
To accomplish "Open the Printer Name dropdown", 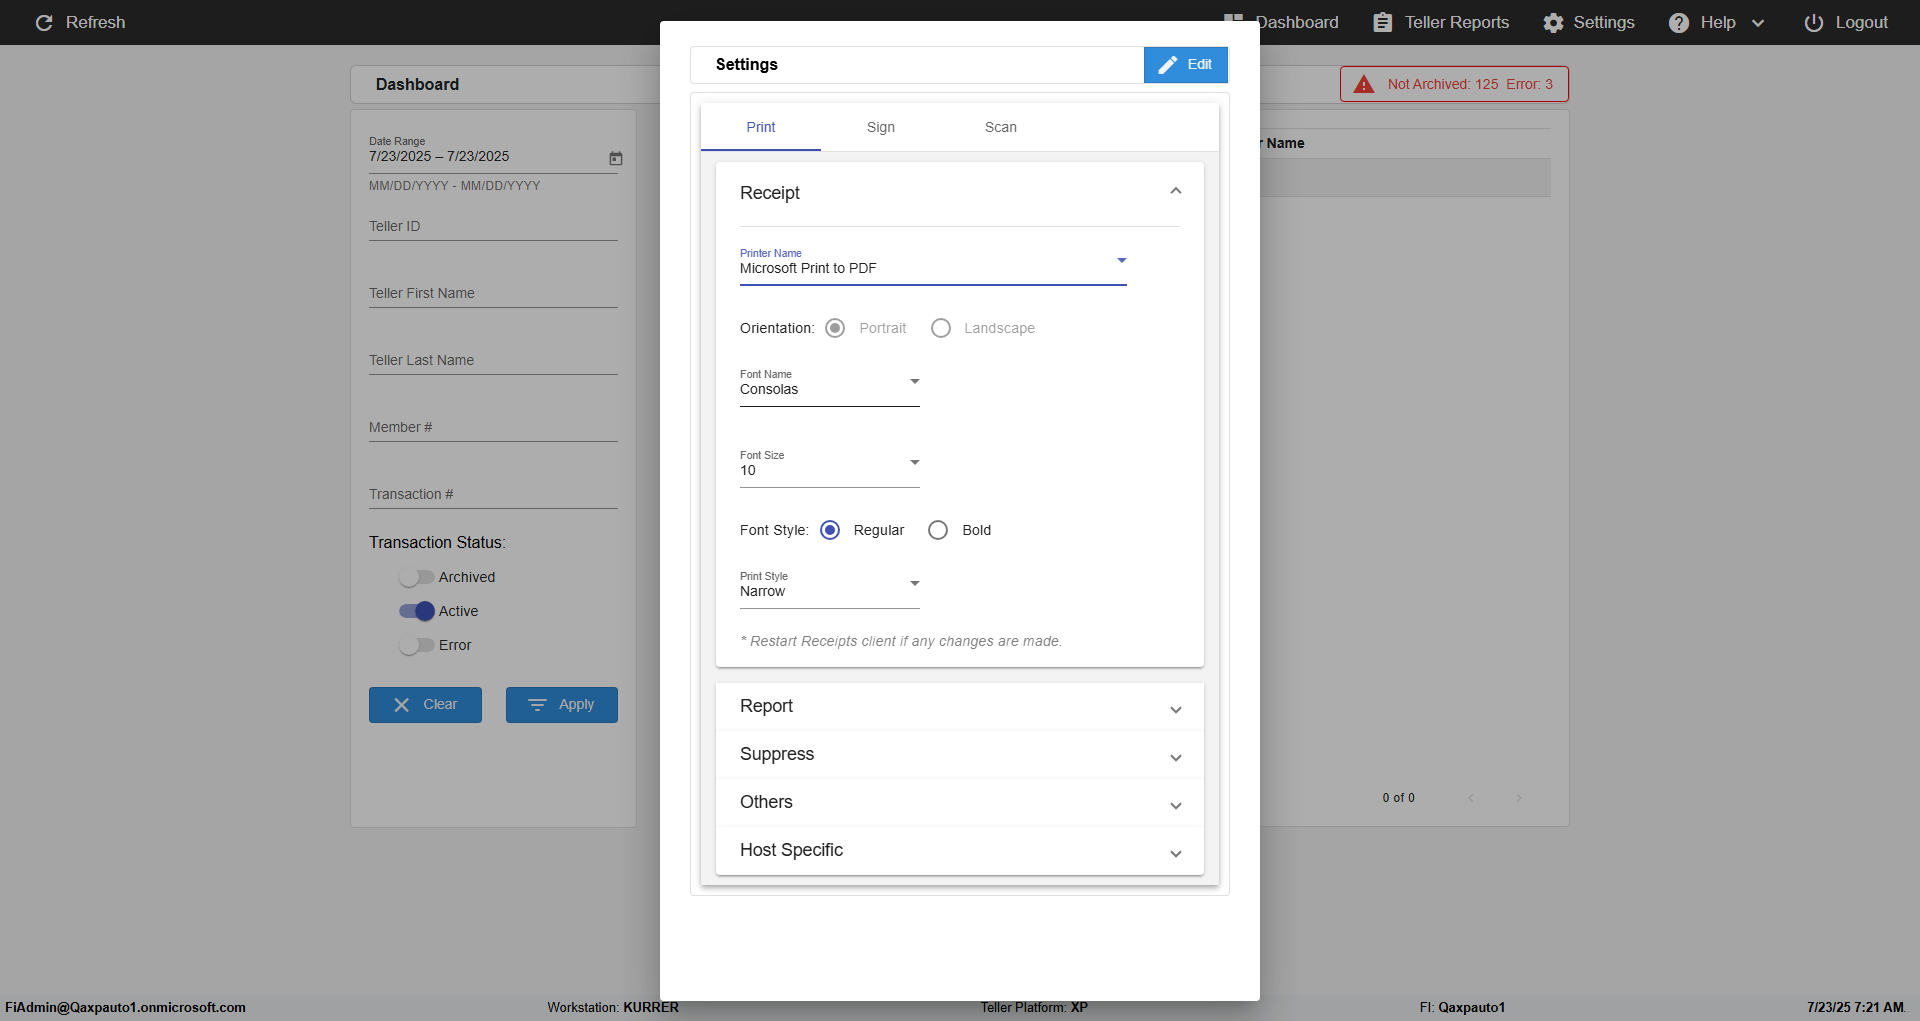I will coord(933,262).
